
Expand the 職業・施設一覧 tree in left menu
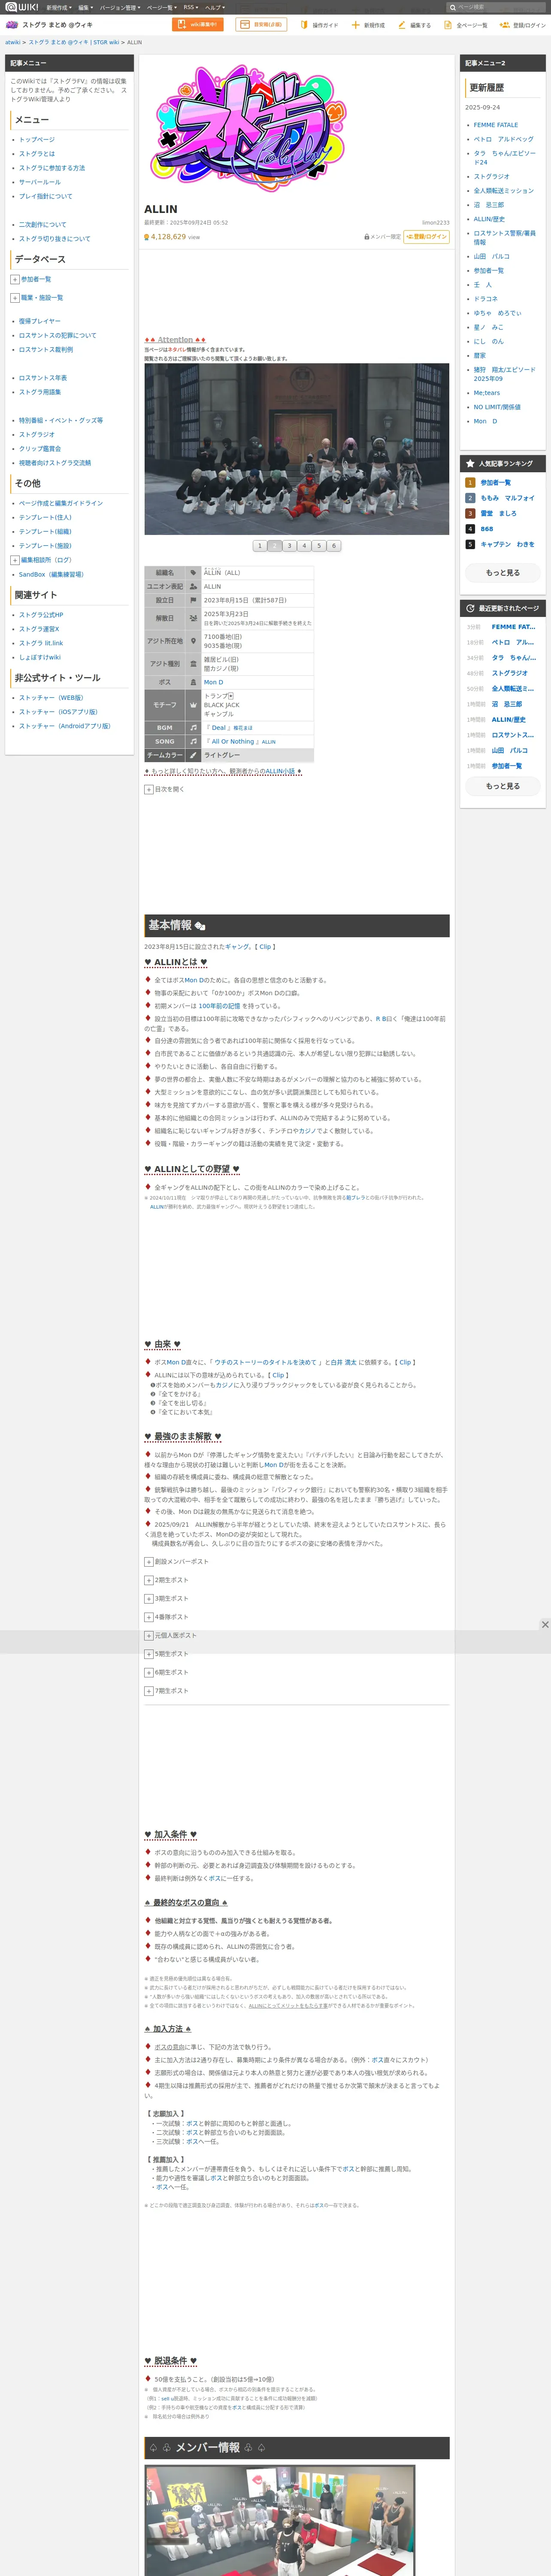pyautogui.click(x=15, y=297)
